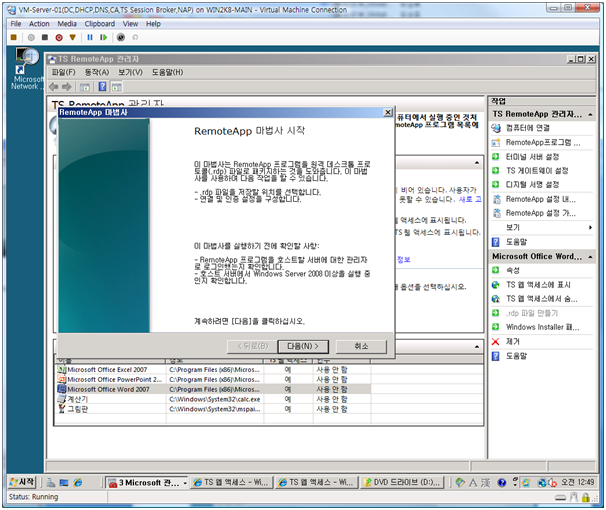The width and height of the screenshot is (606, 510).
Task: Collapse the overview panel behind the wizard
Action: [477, 163]
